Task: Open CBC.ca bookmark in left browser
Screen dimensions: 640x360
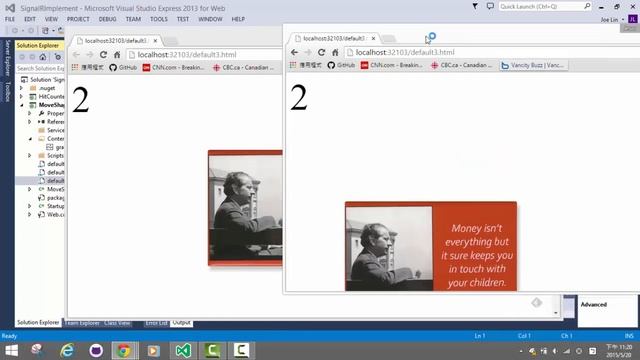Action: tap(243, 67)
